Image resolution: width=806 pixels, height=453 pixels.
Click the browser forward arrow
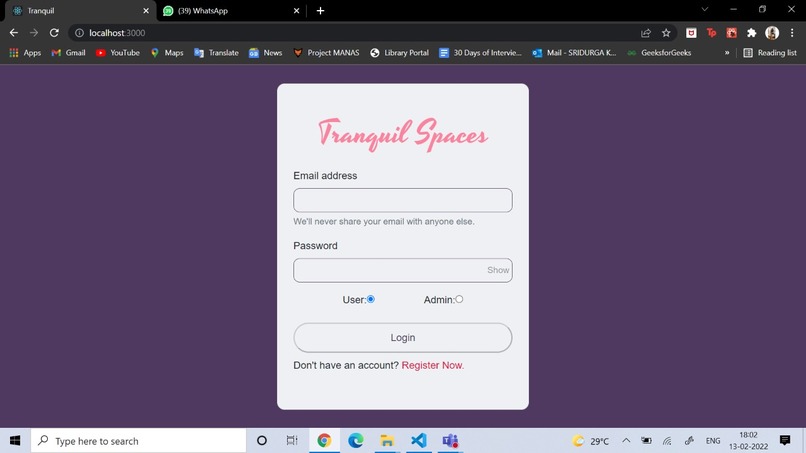34,33
